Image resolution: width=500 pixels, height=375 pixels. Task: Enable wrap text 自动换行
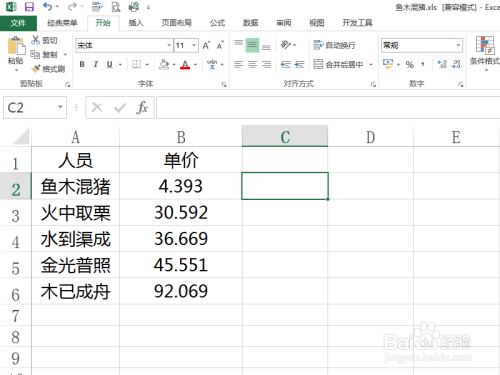click(334, 45)
